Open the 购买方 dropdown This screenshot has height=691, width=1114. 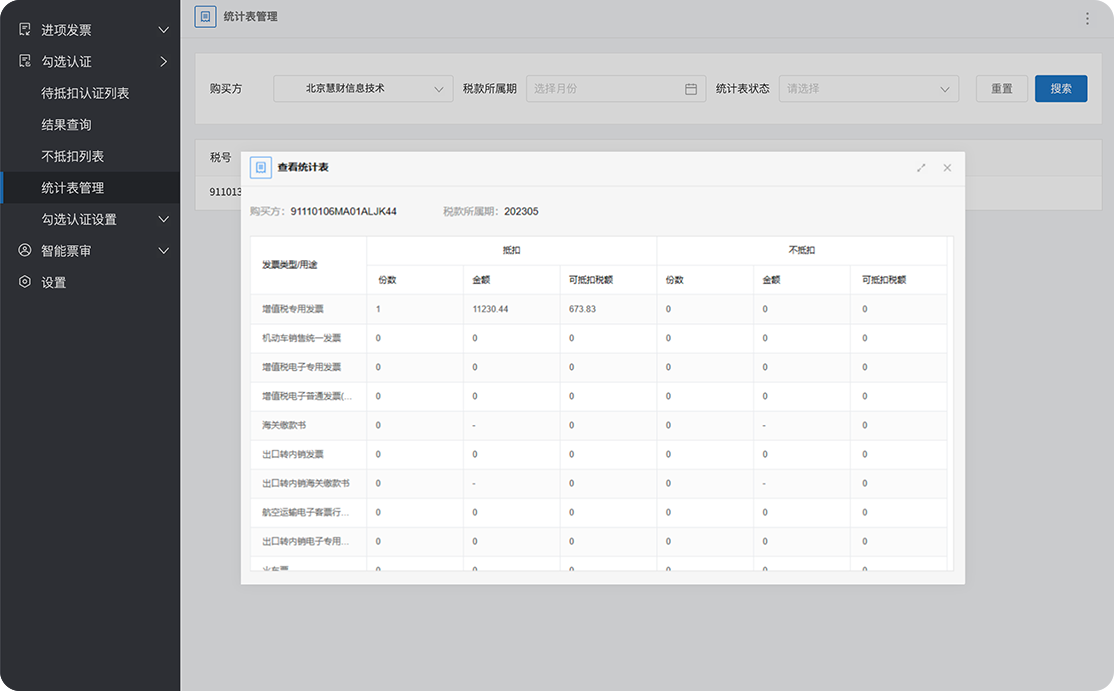pyautogui.click(x=363, y=89)
